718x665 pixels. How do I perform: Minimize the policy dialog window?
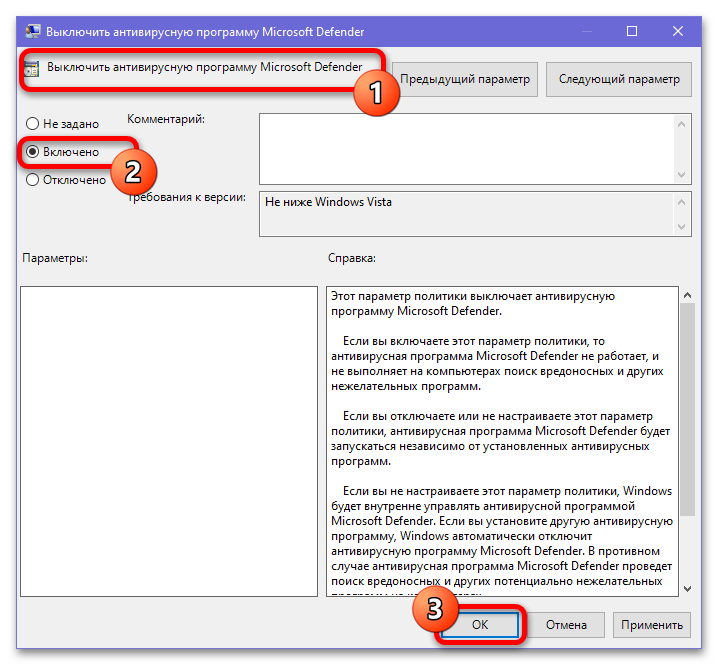click(x=587, y=31)
